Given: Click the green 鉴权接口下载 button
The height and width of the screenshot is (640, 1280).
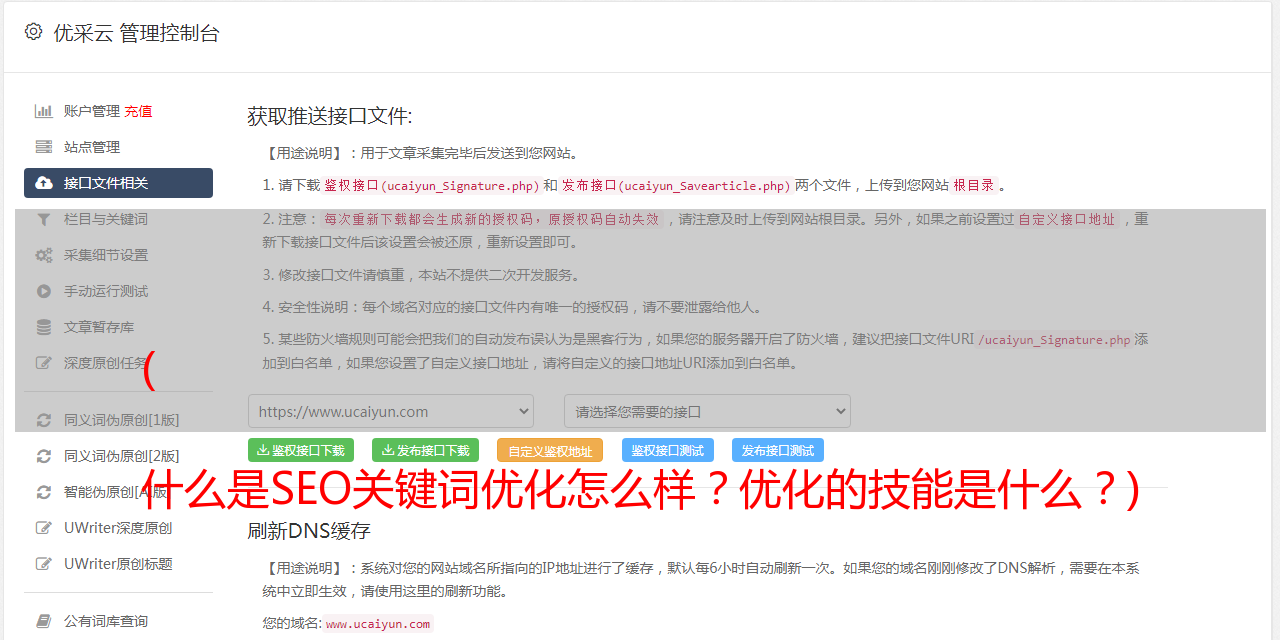Looking at the screenshot, I should 301,450.
